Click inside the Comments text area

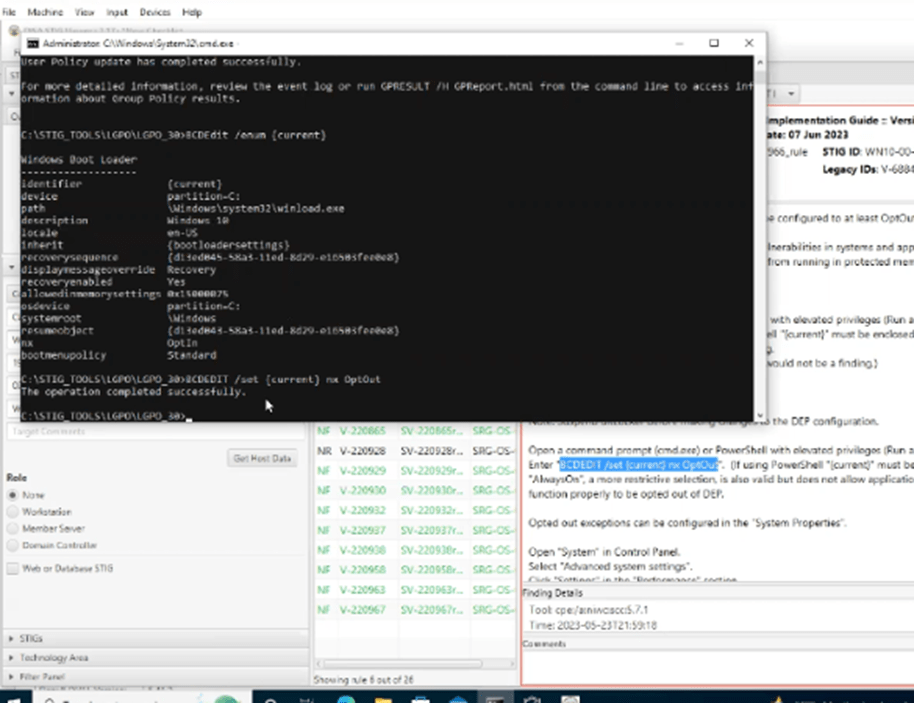[715, 665]
